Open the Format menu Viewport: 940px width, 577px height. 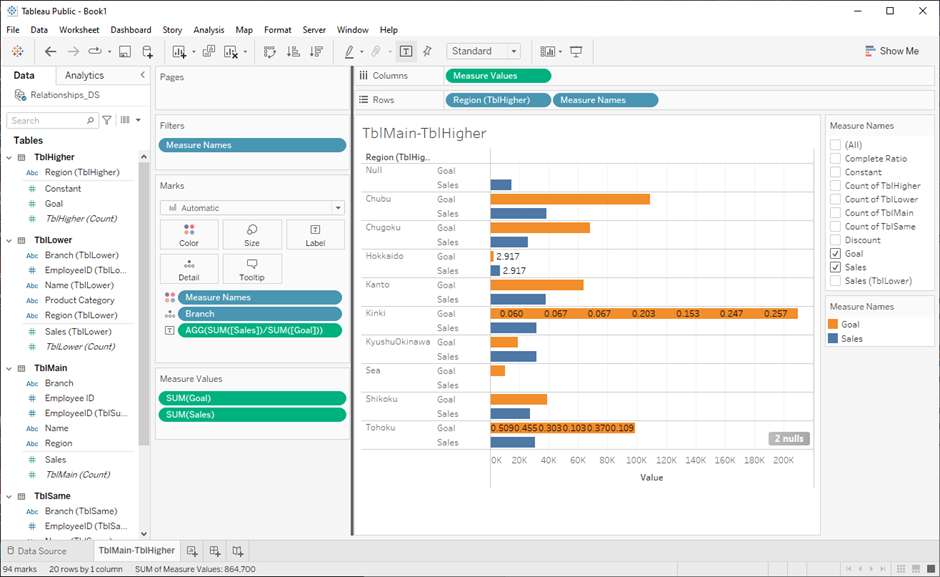click(278, 29)
